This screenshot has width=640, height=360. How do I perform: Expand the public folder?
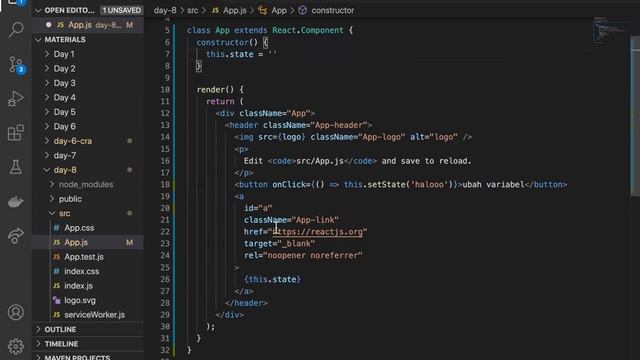52,199
